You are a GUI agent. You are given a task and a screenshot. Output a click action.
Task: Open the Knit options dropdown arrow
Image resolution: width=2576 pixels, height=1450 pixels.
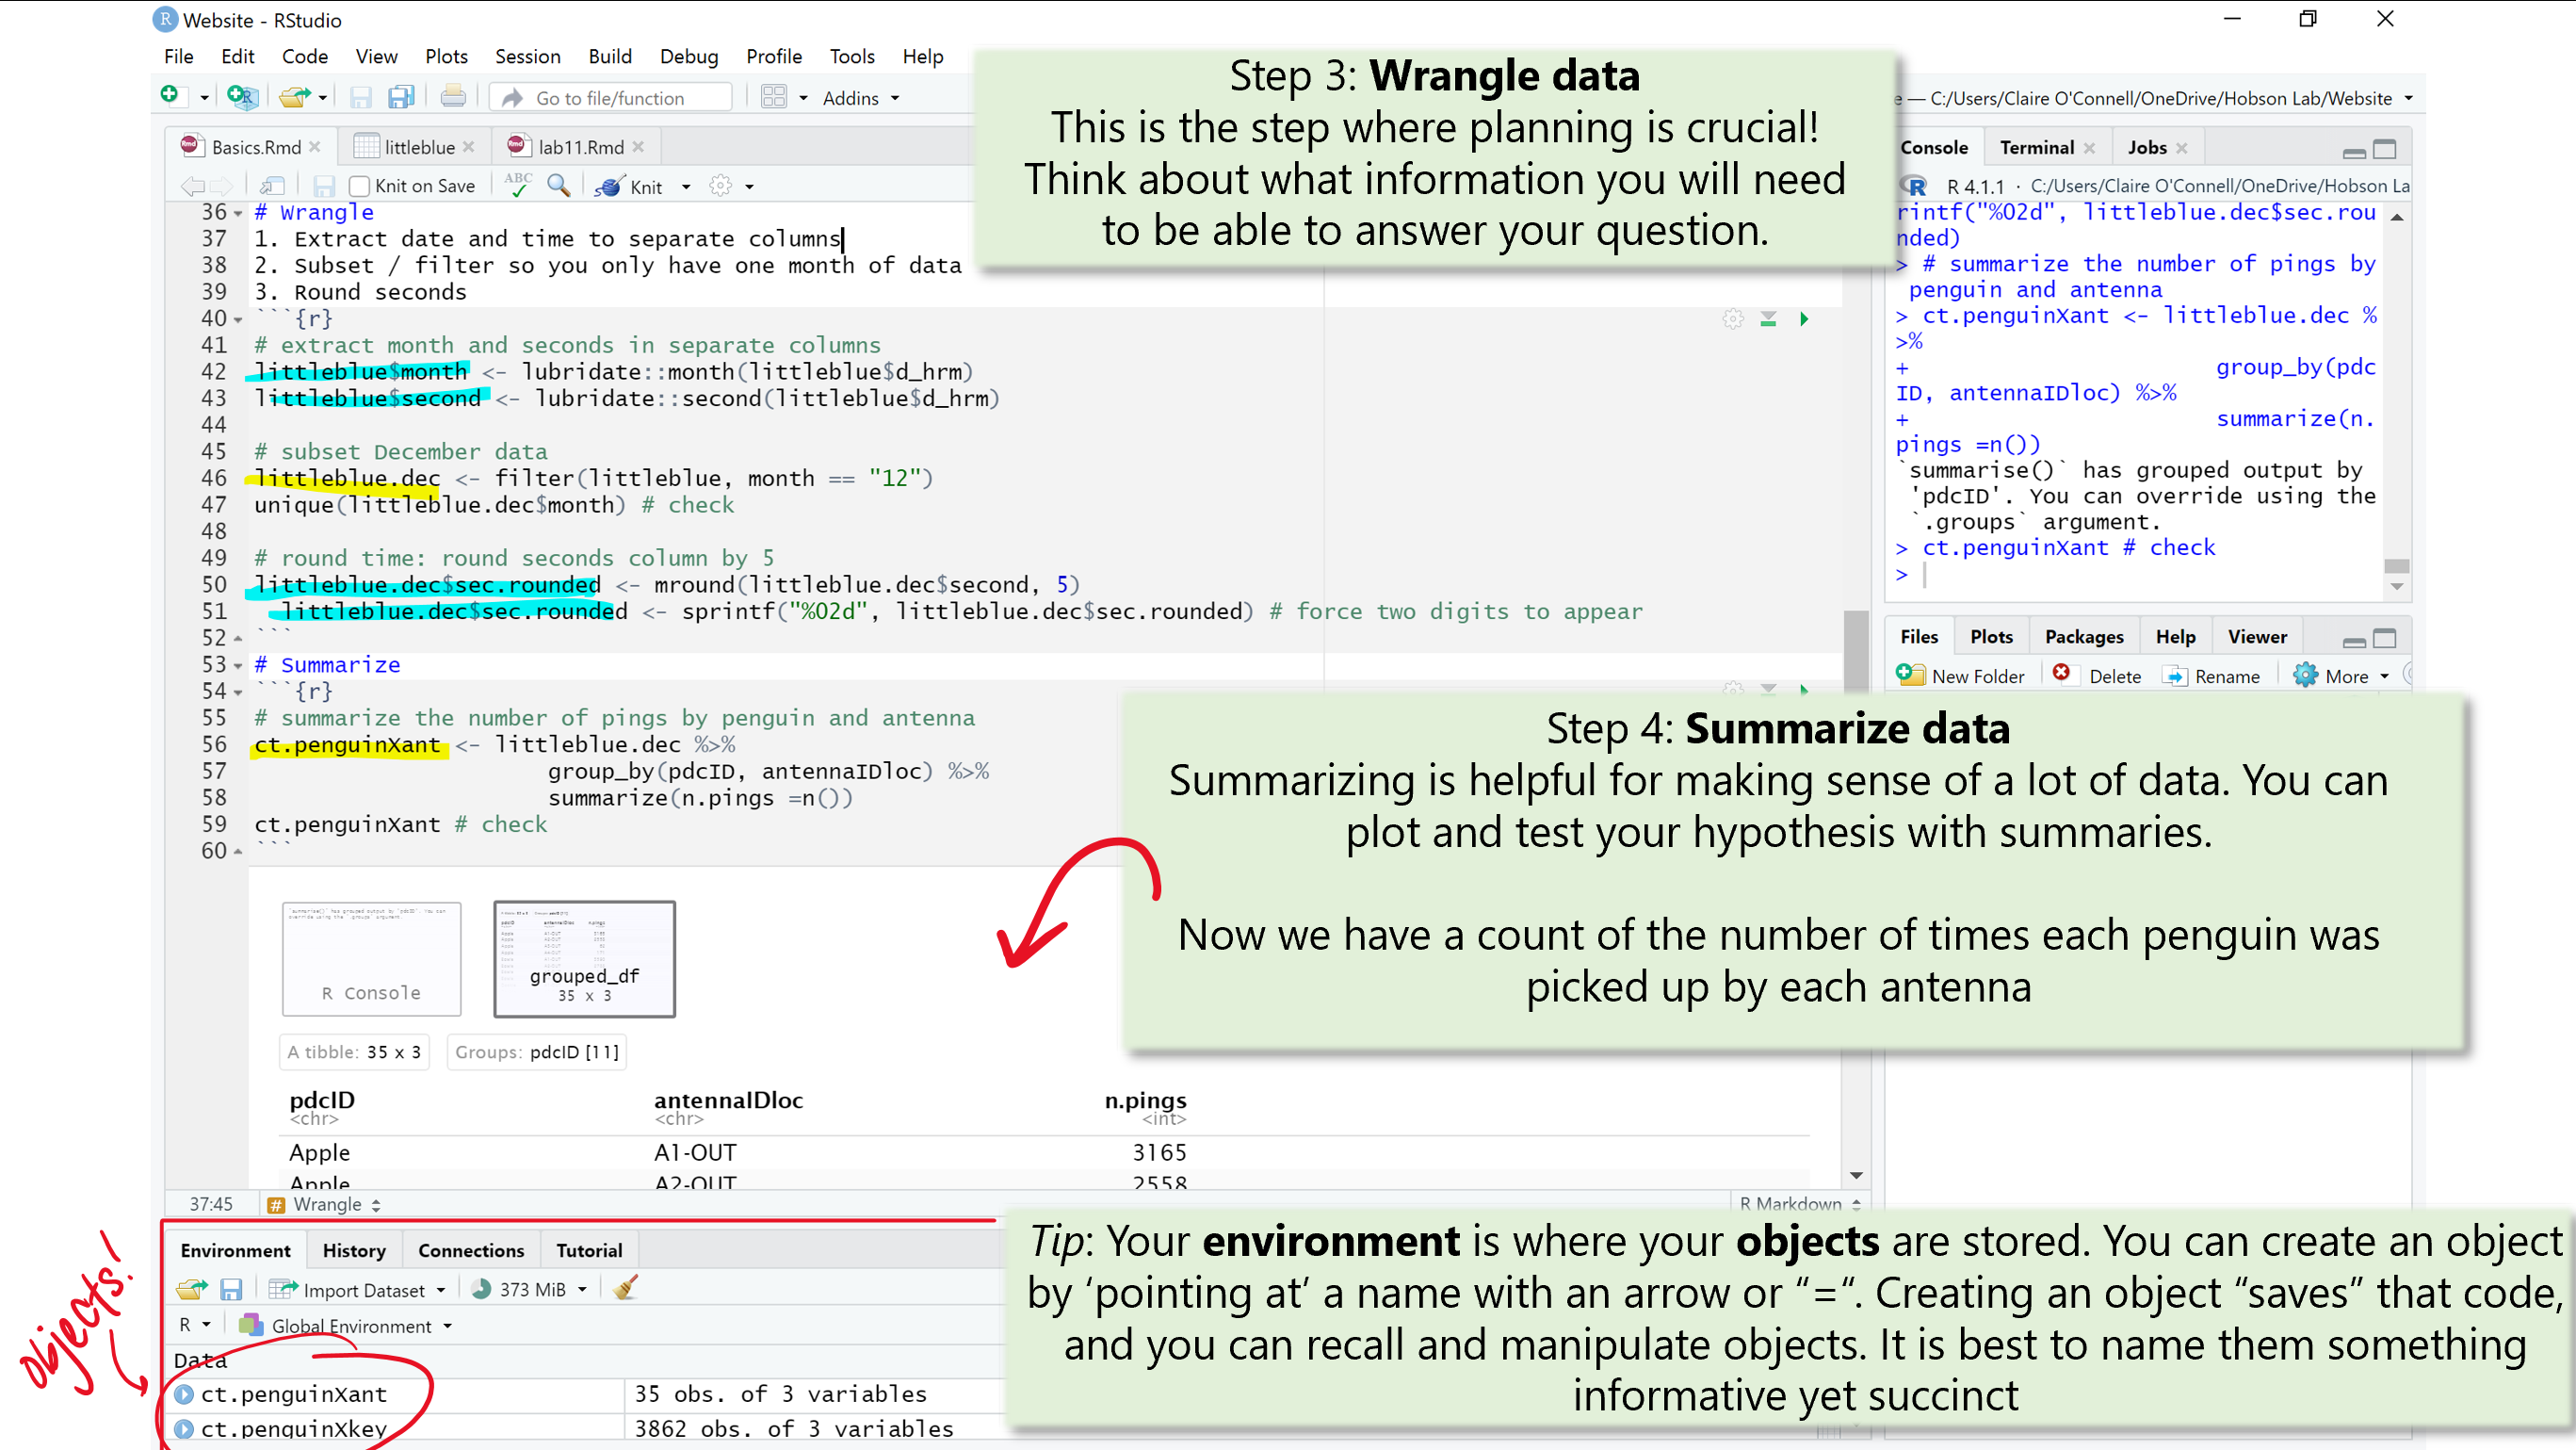pyautogui.click(x=686, y=187)
